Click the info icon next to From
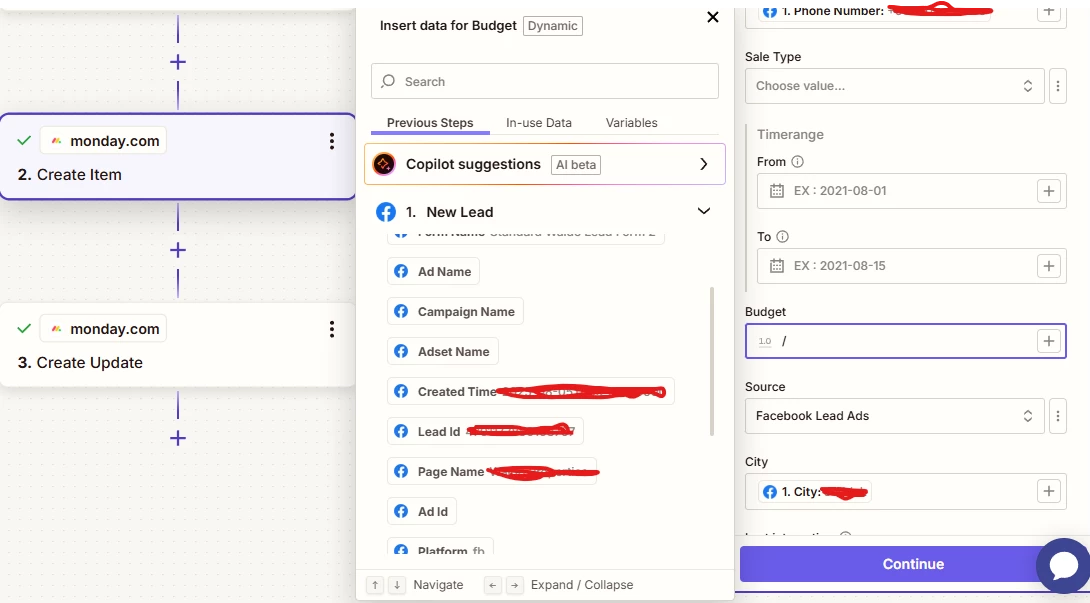The image size is (1090, 603). point(797,161)
